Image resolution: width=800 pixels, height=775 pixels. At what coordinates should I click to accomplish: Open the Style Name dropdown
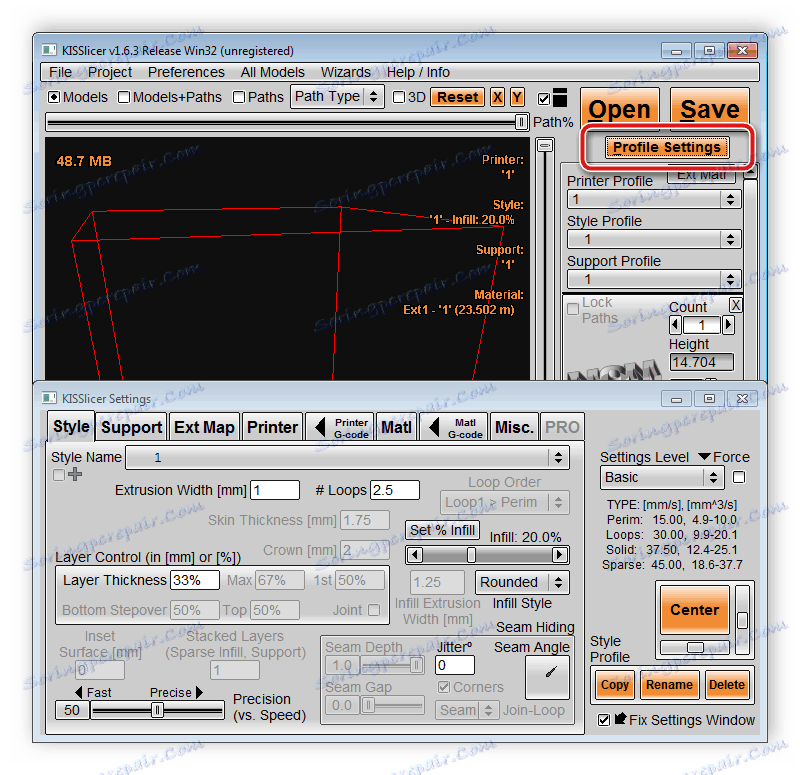[x=347, y=457]
